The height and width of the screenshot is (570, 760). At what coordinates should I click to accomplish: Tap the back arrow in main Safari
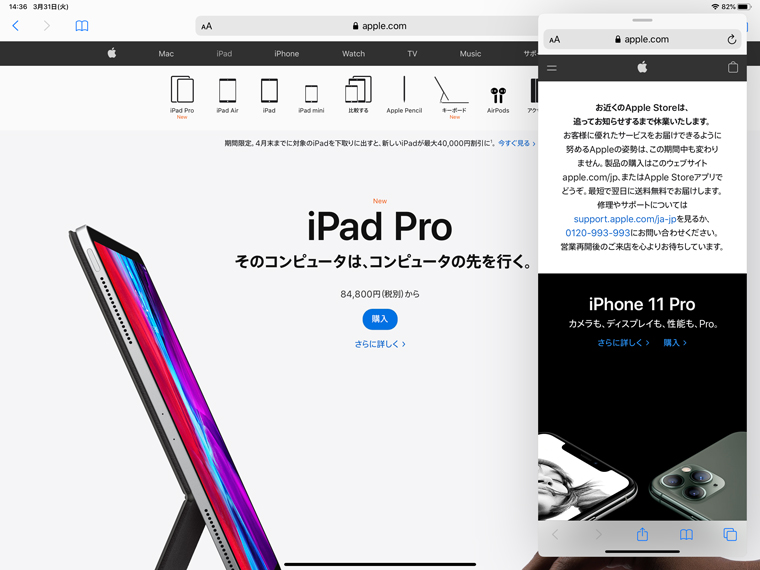click(x=16, y=26)
